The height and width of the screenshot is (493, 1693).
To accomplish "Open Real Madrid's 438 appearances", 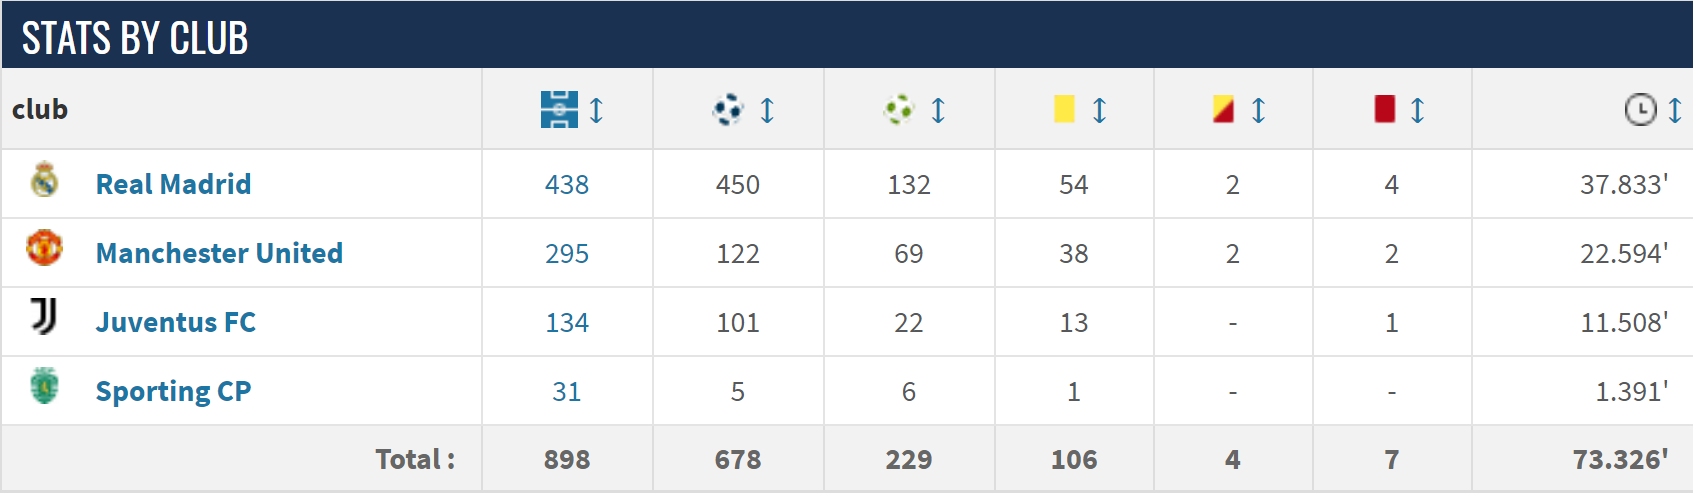I will click(x=567, y=185).
